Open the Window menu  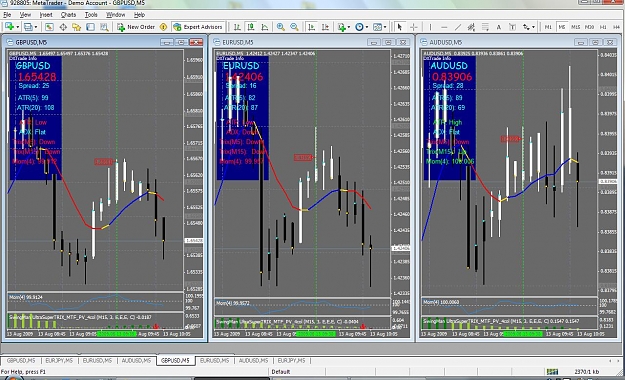[x=116, y=15]
